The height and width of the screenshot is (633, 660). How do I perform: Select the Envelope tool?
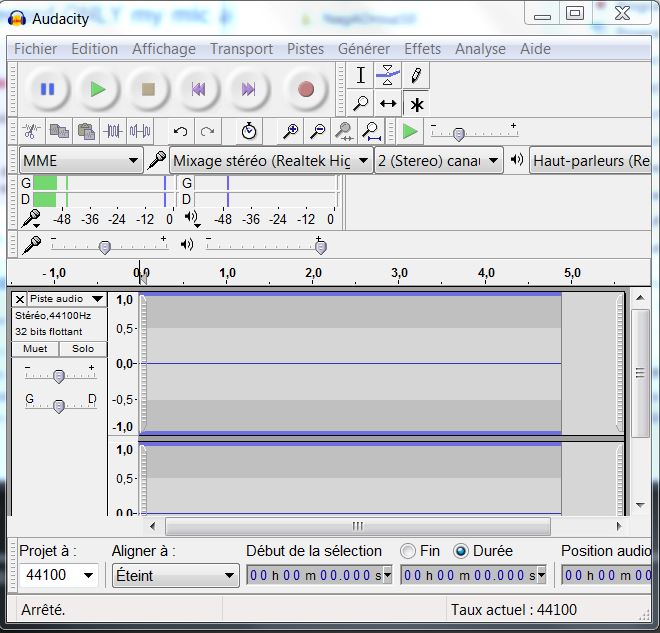pos(388,75)
